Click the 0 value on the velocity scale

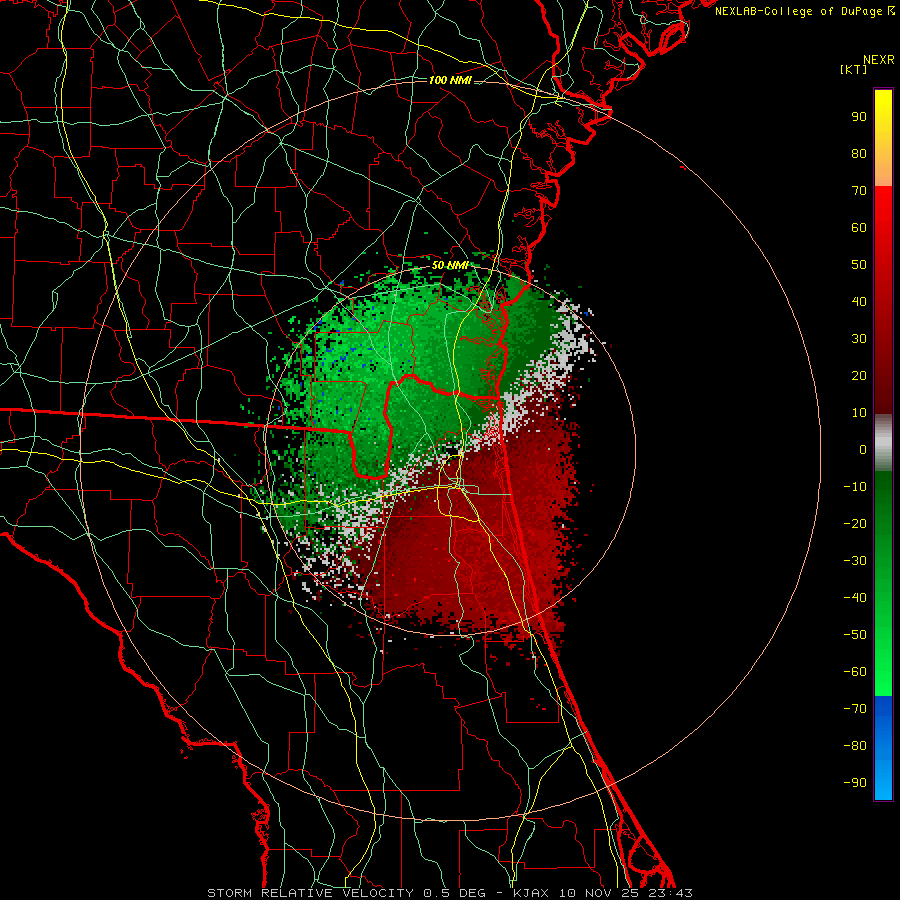pos(863,449)
